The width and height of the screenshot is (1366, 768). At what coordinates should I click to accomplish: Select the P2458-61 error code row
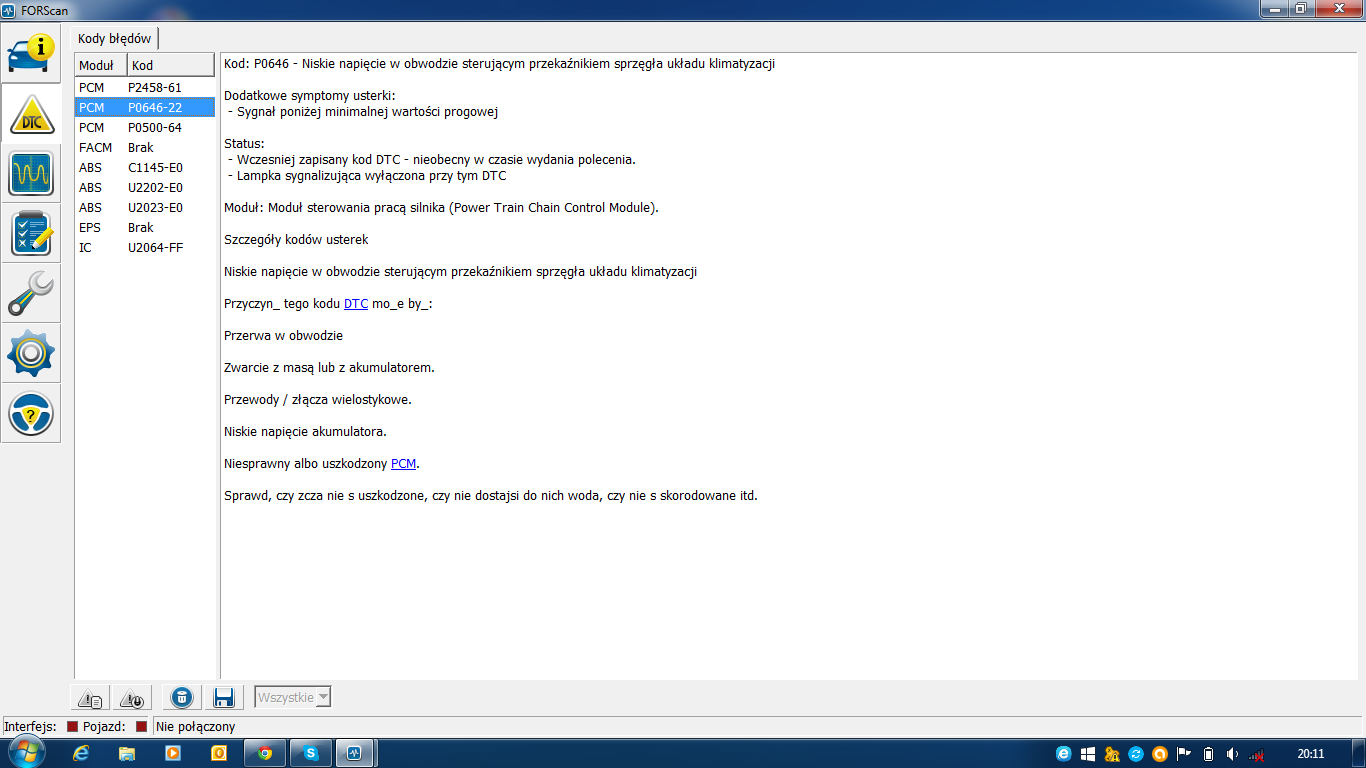tap(145, 88)
